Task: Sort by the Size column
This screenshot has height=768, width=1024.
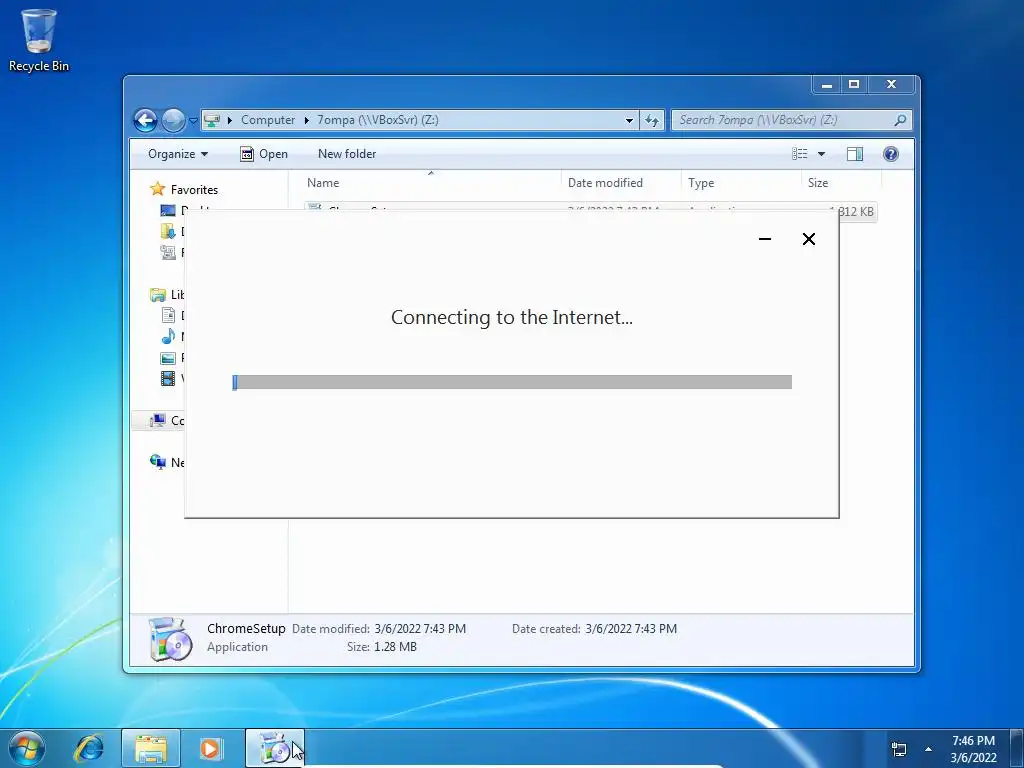Action: (x=841, y=183)
